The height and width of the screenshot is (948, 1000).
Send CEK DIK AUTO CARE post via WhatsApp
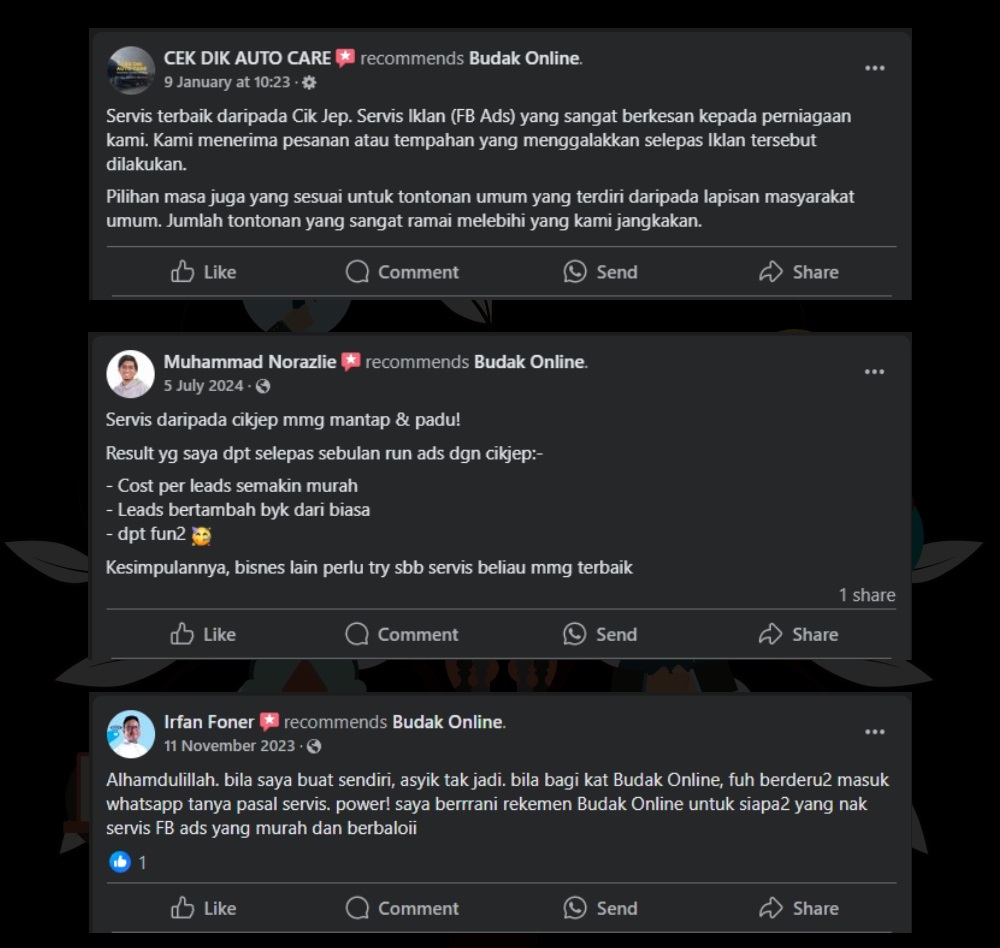[600, 272]
